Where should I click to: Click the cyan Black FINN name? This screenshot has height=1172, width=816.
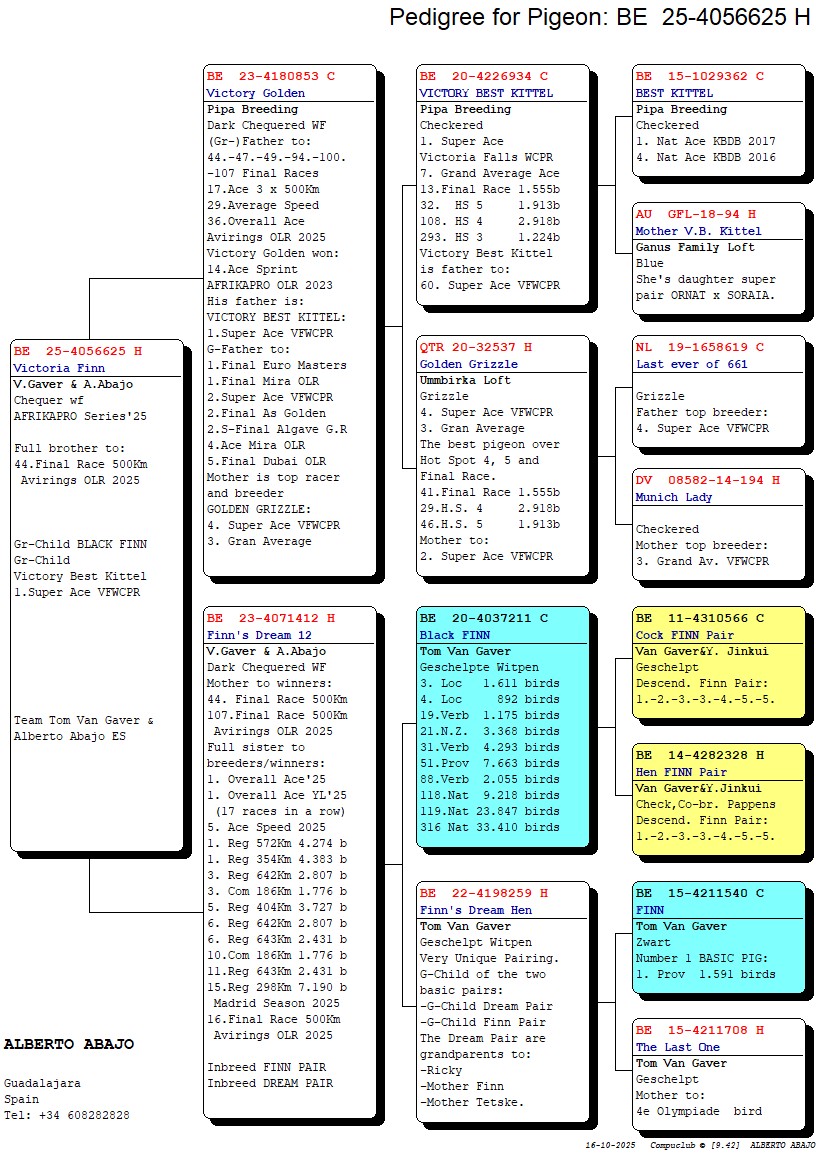455,635
